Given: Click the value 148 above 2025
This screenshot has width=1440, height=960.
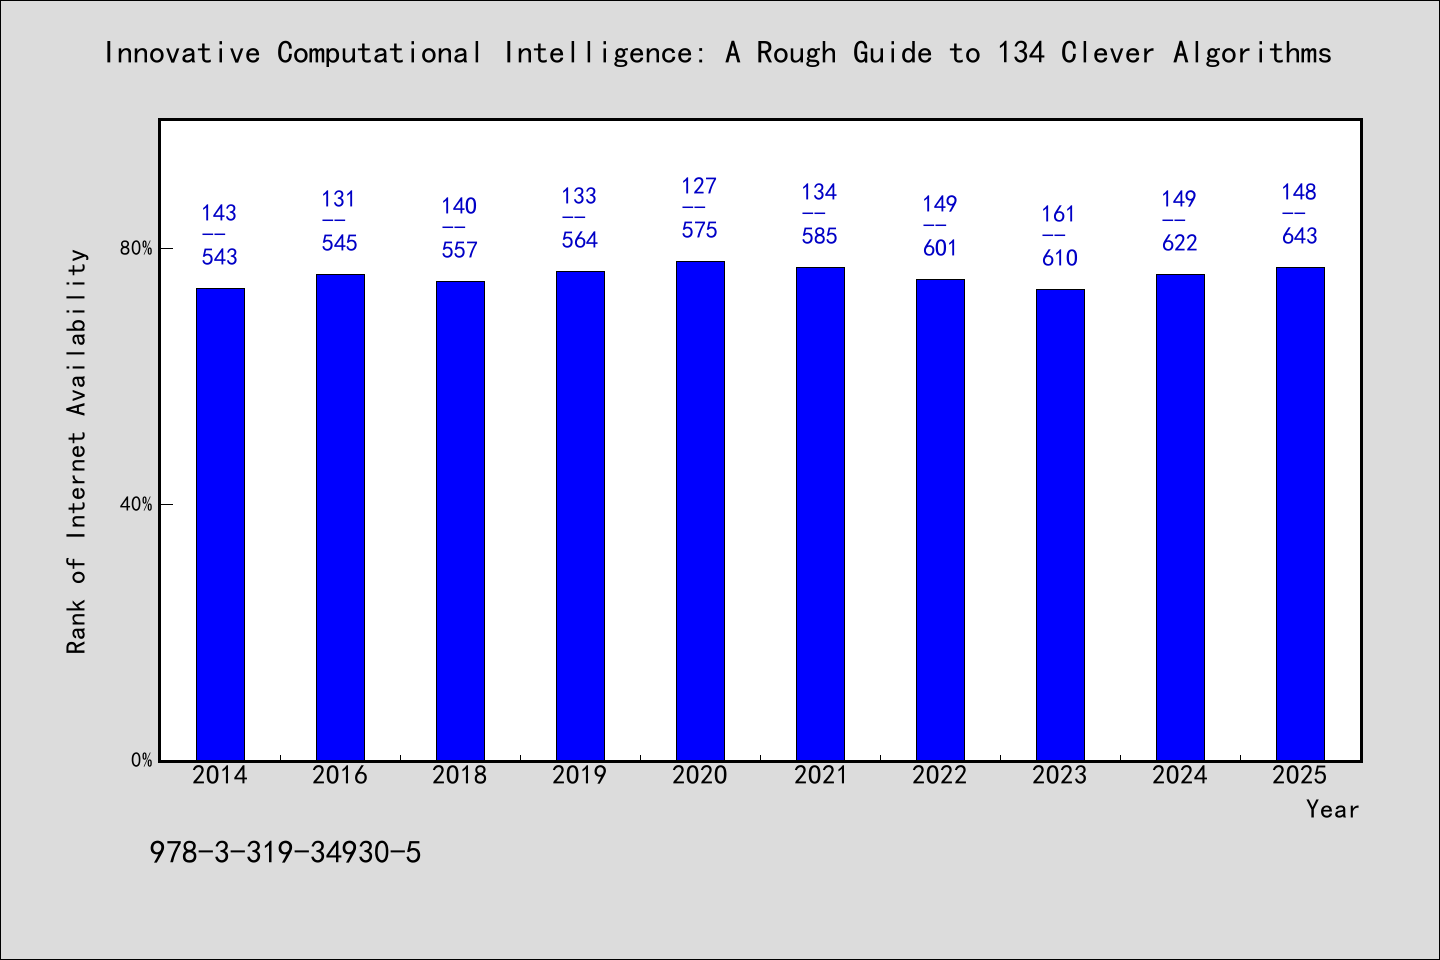Looking at the screenshot, I should pos(1299,192).
